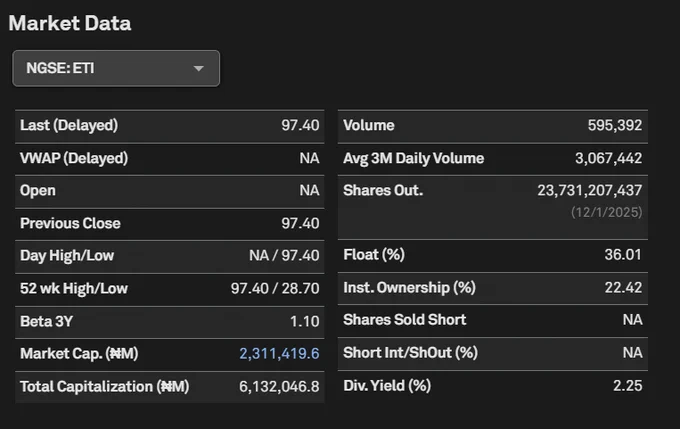This screenshot has height=429, width=680.
Task: Open the Market Cap value link 2,311,419.6
Action: [x=279, y=354]
